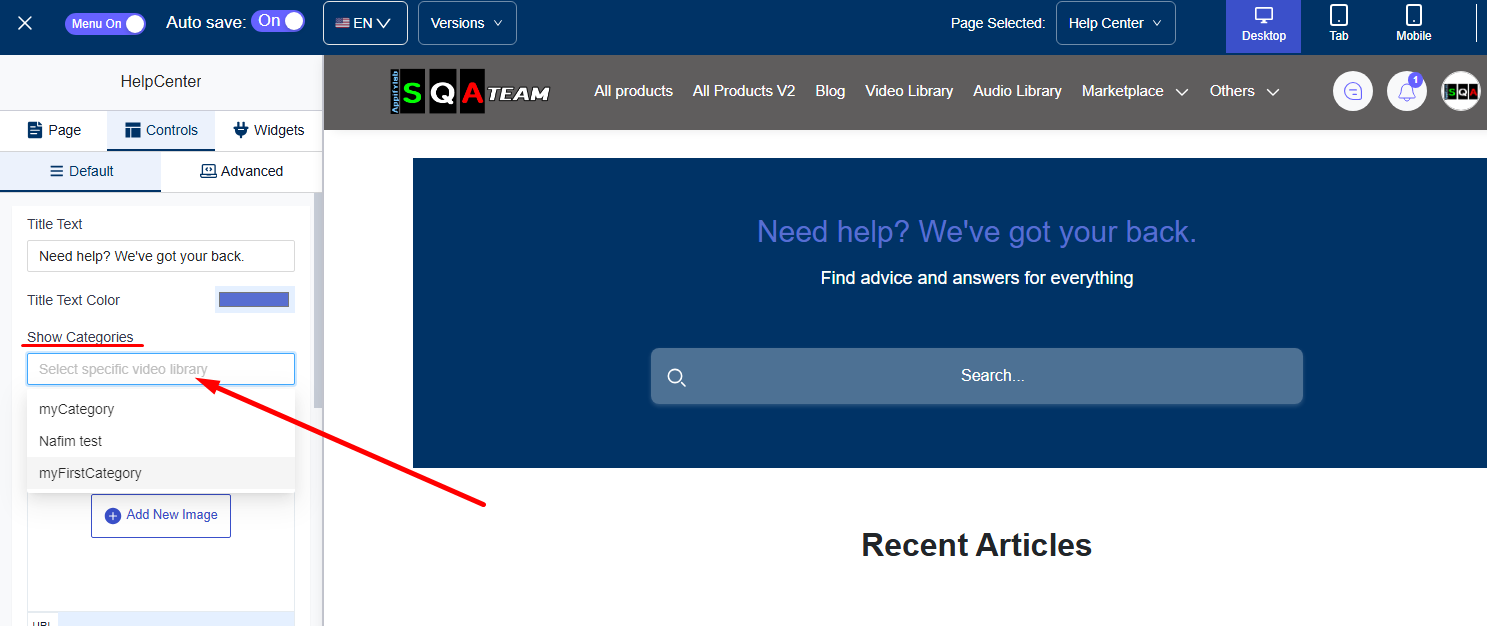This screenshot has width=1487, height=626.
Task: Open the Controls tab
Action: [x=161, y=130]
